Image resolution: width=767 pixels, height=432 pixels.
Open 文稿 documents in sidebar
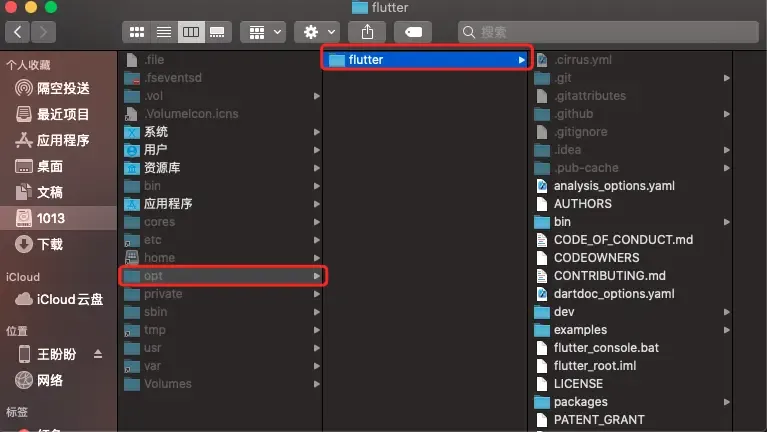click(x=59, y=192)
